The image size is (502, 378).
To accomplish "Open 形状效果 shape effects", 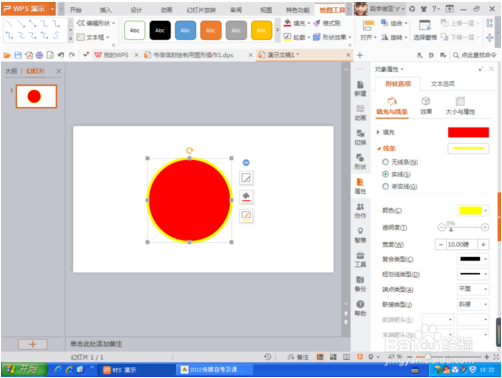I will coord(332,37).
